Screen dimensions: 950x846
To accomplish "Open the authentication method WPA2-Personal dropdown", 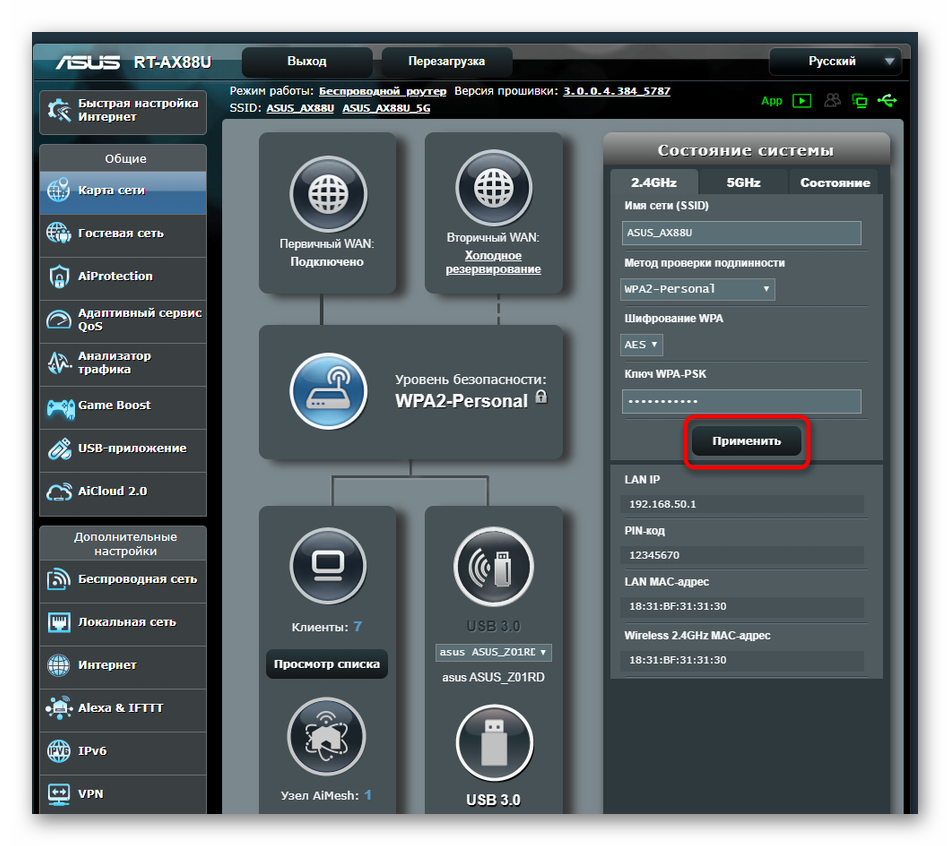I will pyautogui.click(x=697, y=289).
